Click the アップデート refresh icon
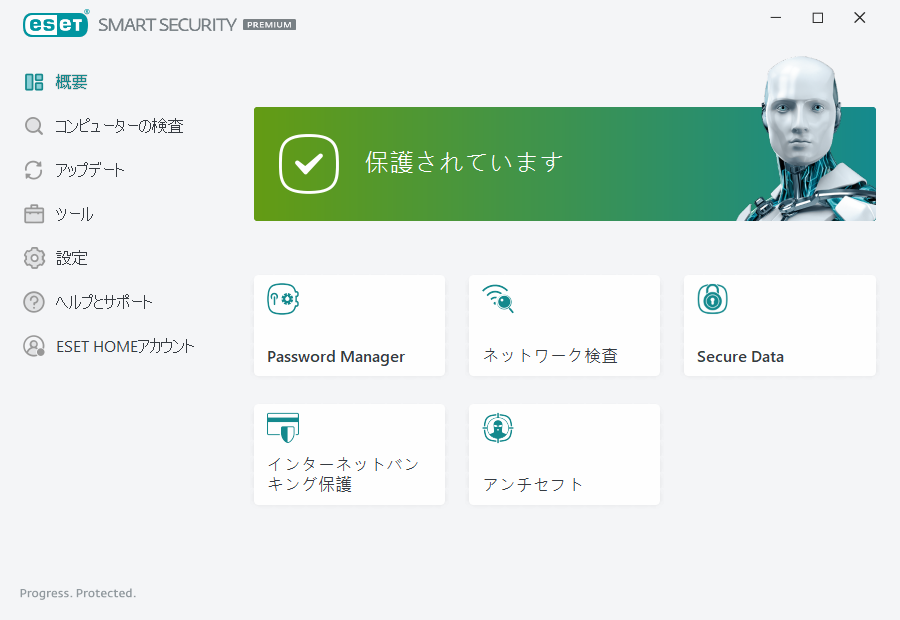The height and width of the screenshot is (620, 900). coord(34,169)
